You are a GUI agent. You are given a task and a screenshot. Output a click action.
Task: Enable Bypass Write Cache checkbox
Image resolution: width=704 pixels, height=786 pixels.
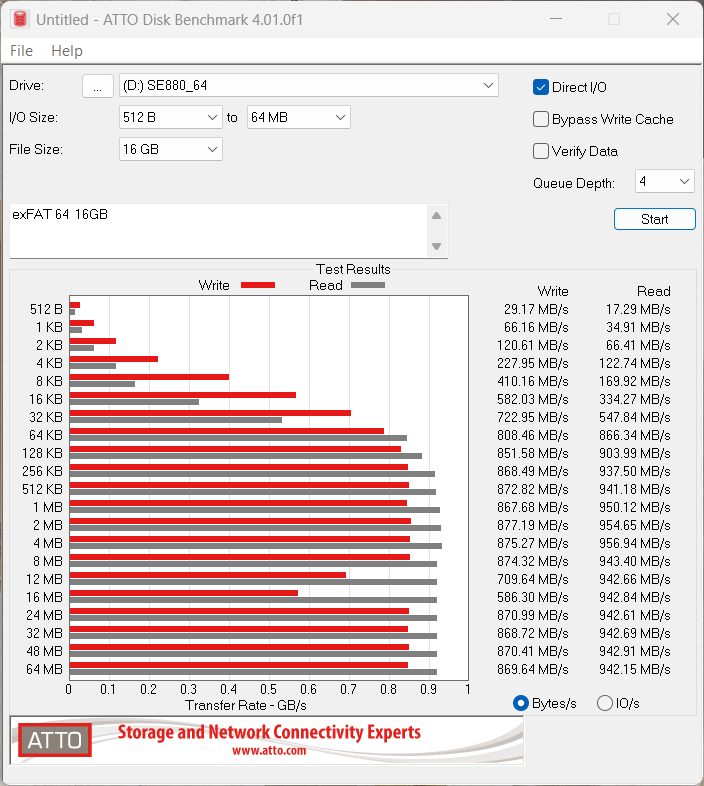coord(541,119)
